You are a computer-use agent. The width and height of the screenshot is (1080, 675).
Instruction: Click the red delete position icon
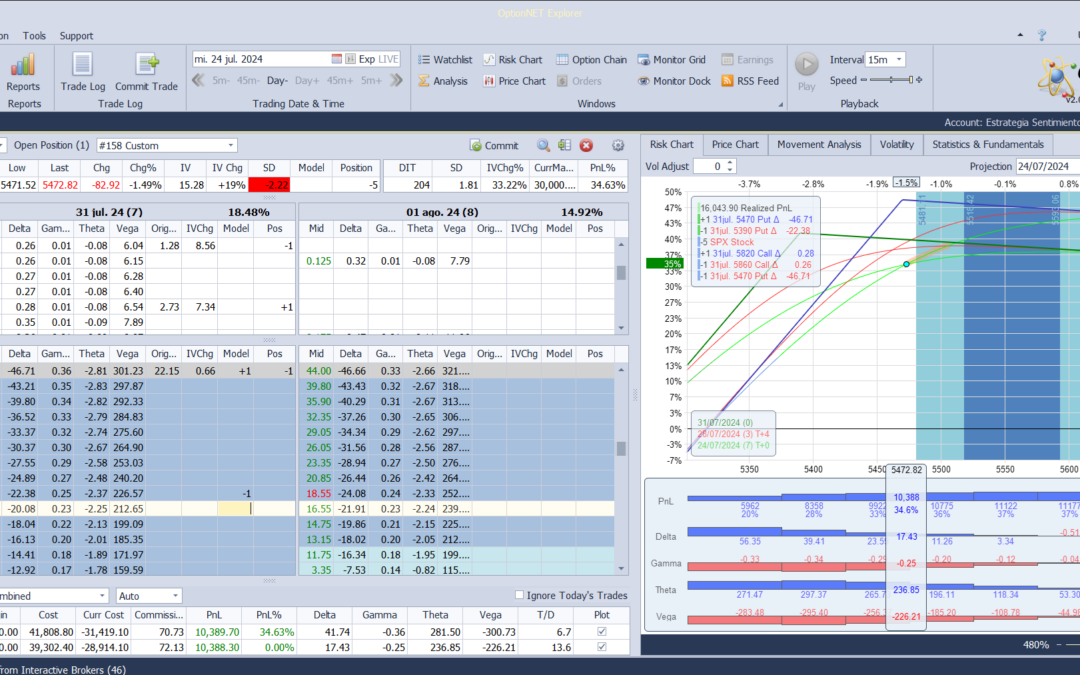point(586,146)
